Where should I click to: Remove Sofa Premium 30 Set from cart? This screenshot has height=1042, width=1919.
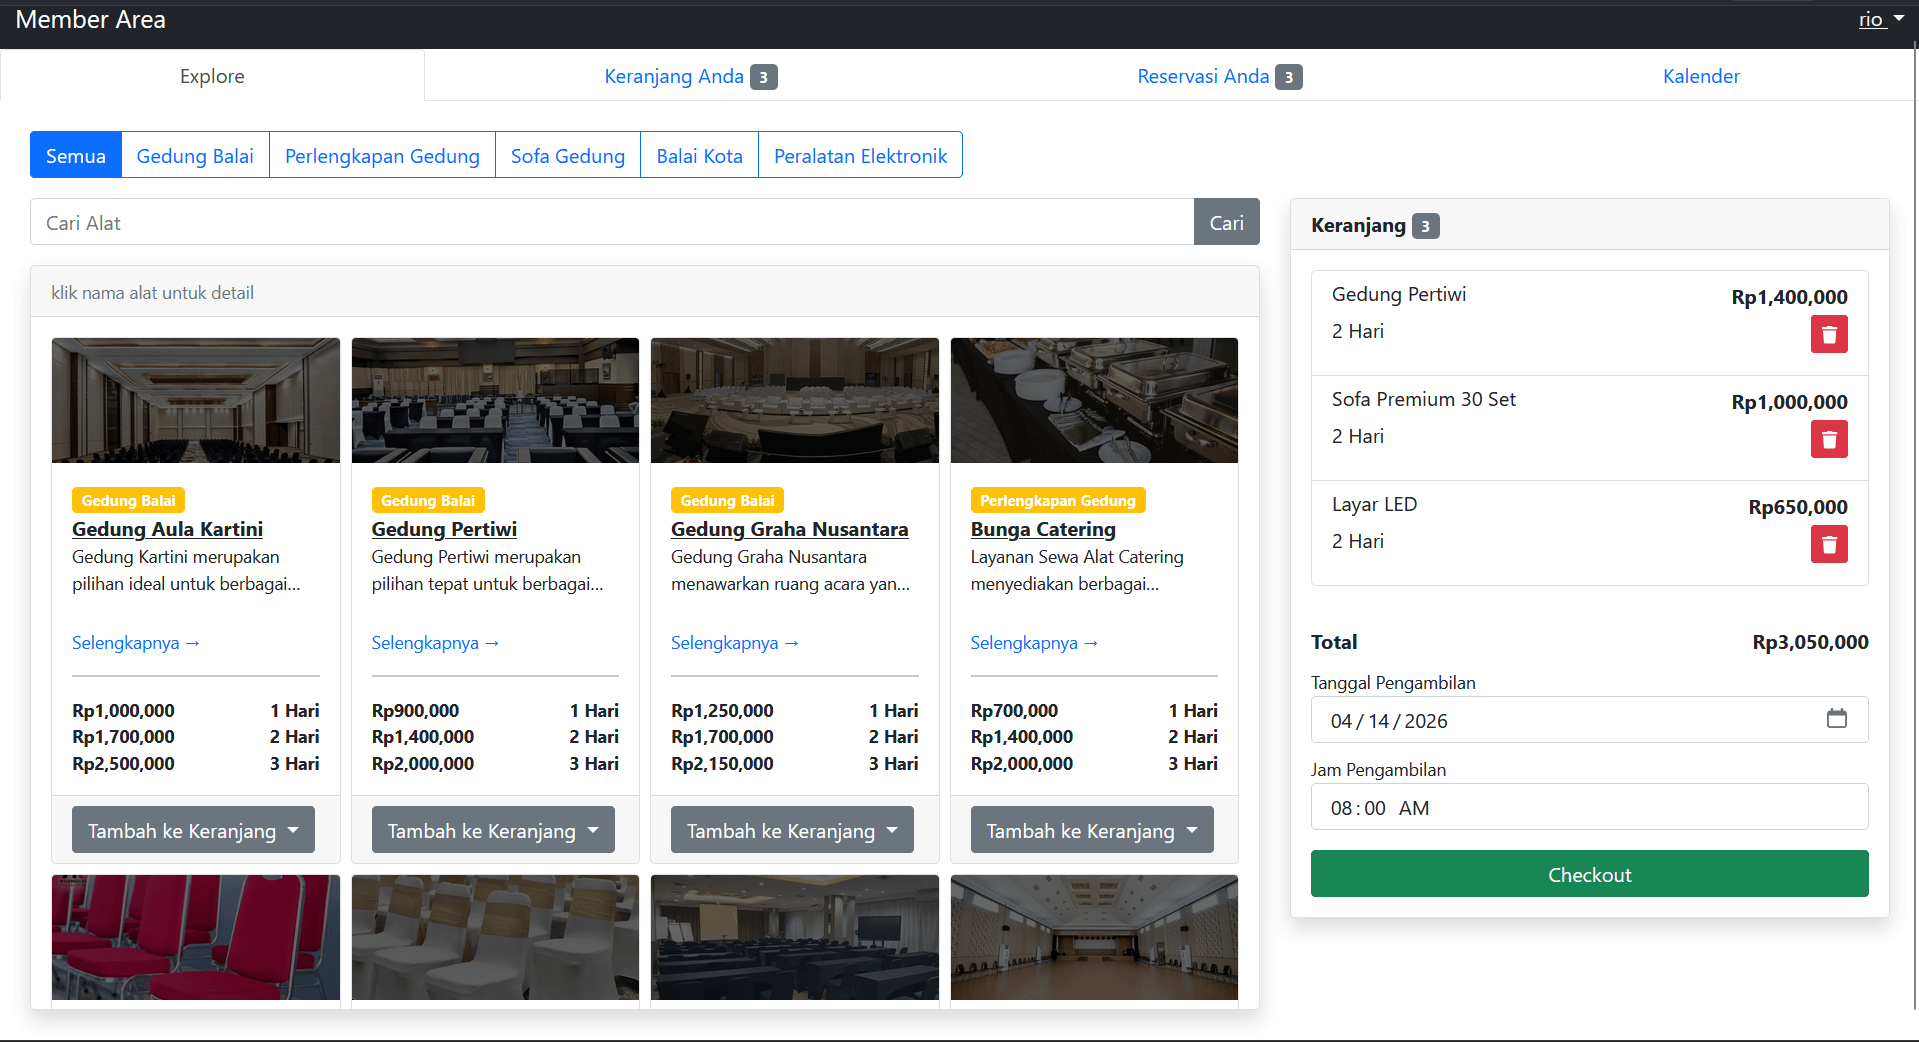pos(1829,439)
